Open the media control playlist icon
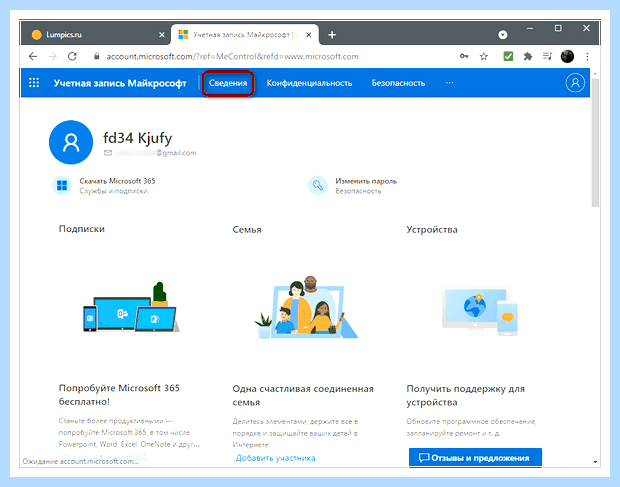 click(x=547, y=57)
